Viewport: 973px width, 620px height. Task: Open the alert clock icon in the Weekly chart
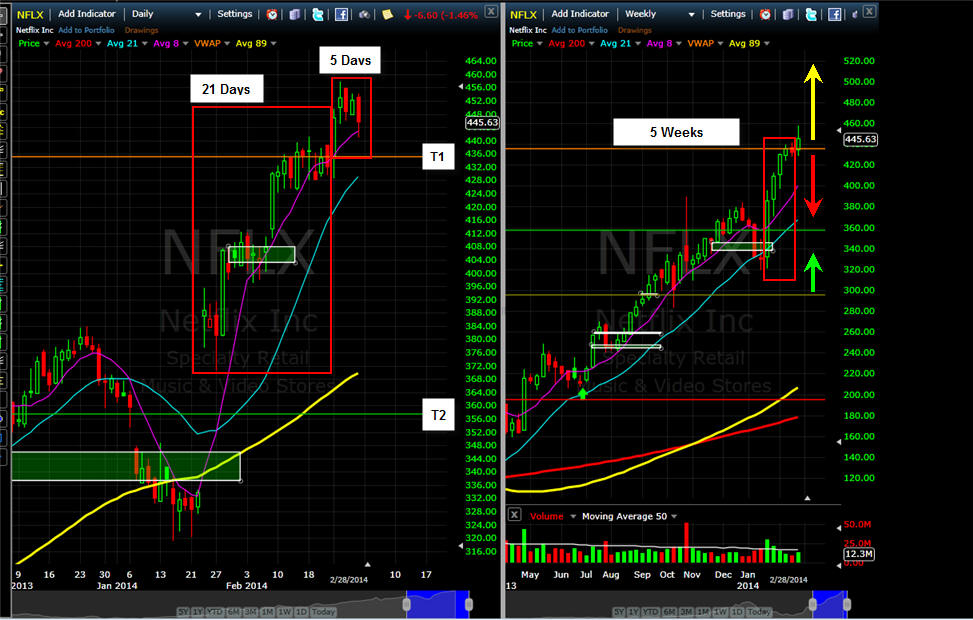click(x=765, y=14)
